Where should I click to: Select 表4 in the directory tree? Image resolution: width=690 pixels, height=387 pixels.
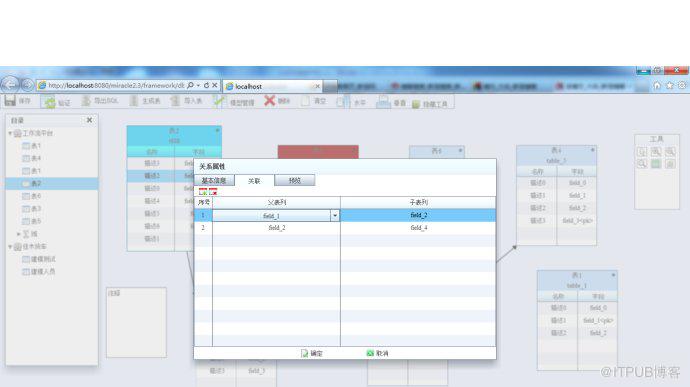coord(32,158)
